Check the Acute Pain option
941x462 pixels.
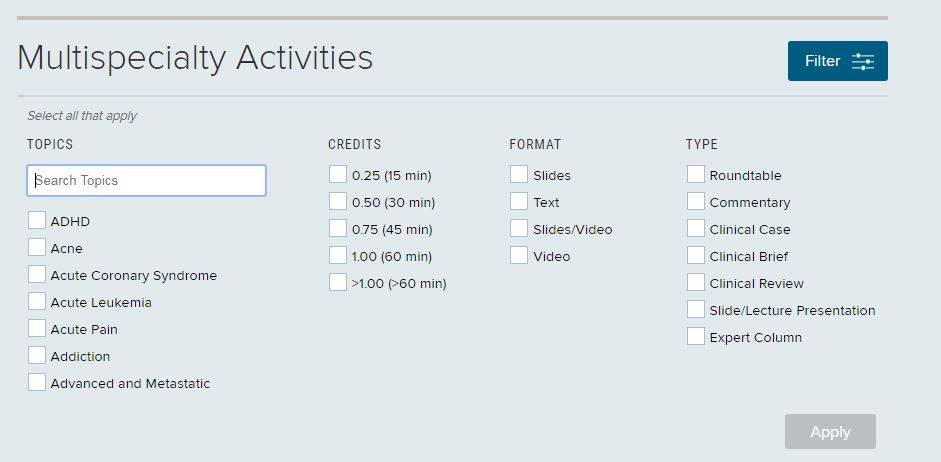[37, 328]
